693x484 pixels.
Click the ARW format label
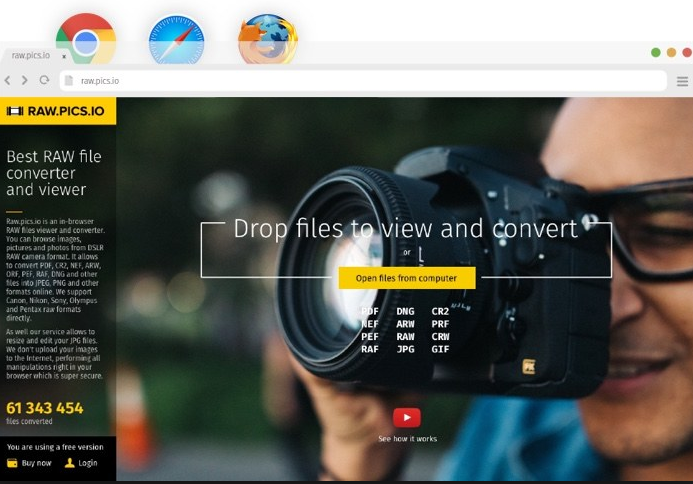[x=405, y=324]
